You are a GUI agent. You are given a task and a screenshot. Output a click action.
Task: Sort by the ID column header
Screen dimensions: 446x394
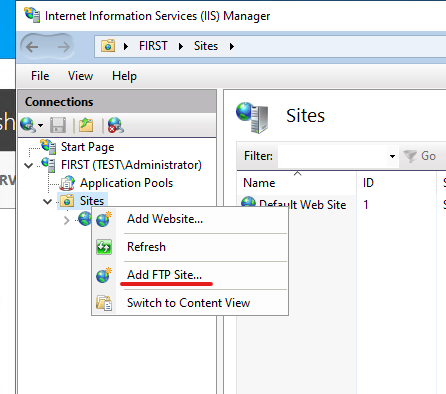(x=397, y=183)
